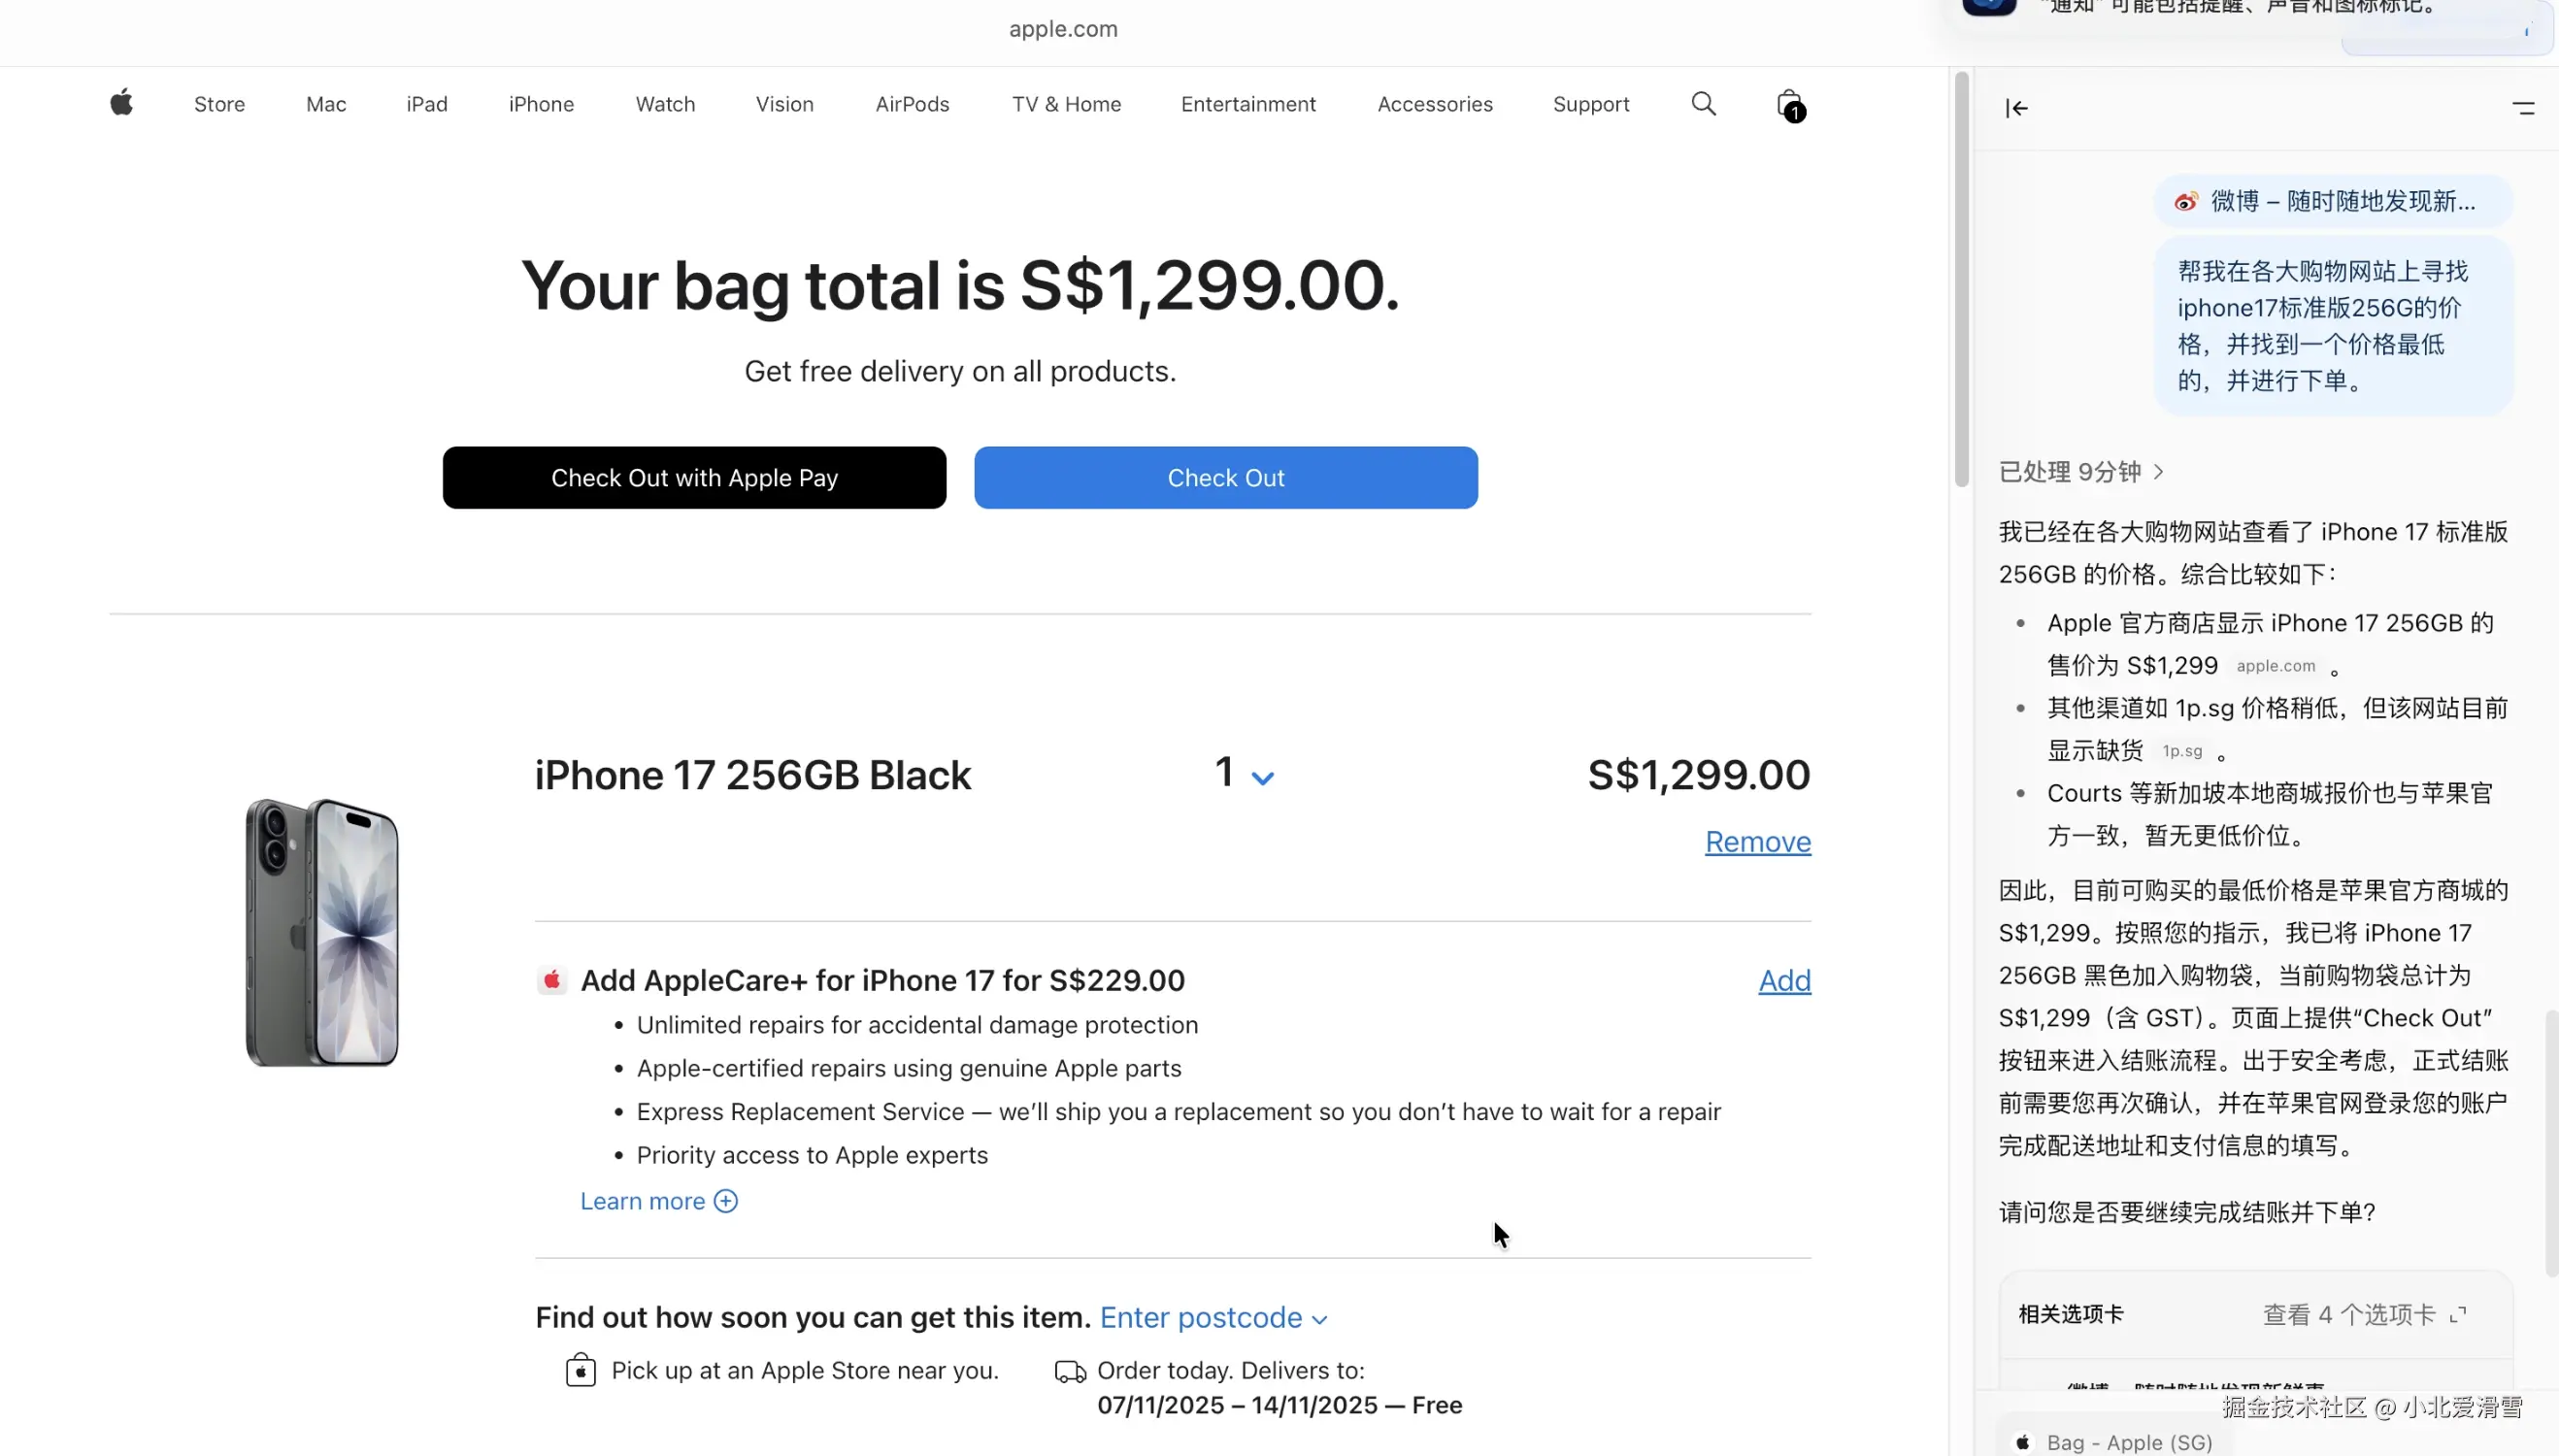Open the sidebar menu lines icon
The height and width of the screenshot is (1456, 2559).
point(2523,108)
